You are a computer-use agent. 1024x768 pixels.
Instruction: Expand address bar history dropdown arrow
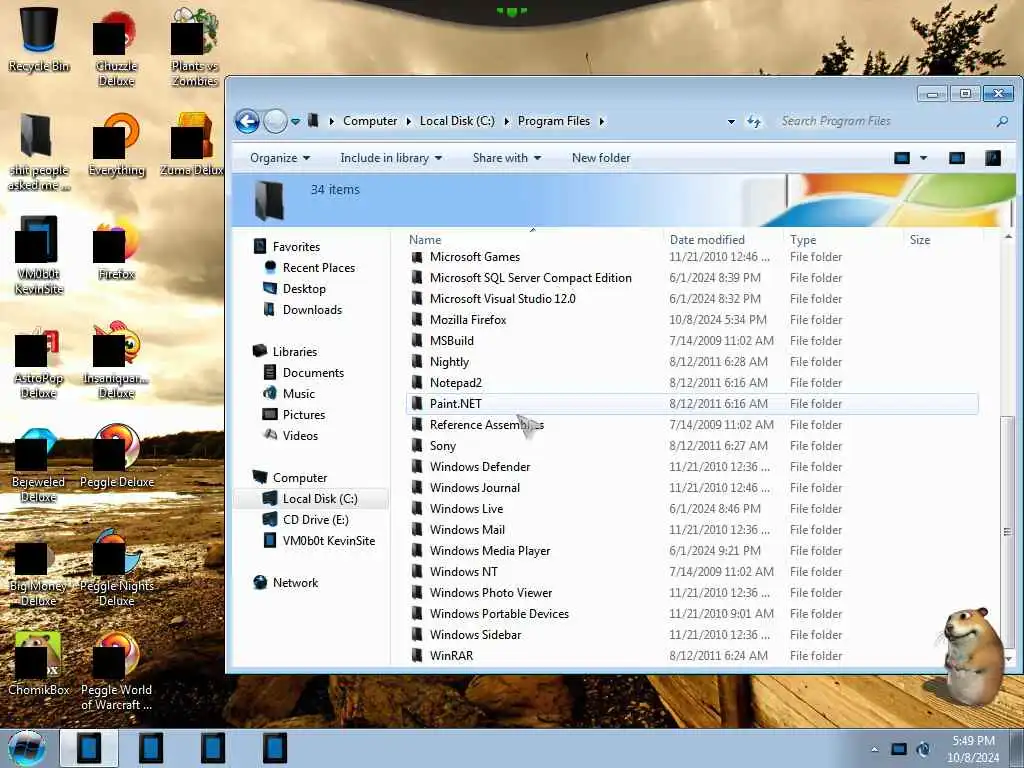(731, 121)
